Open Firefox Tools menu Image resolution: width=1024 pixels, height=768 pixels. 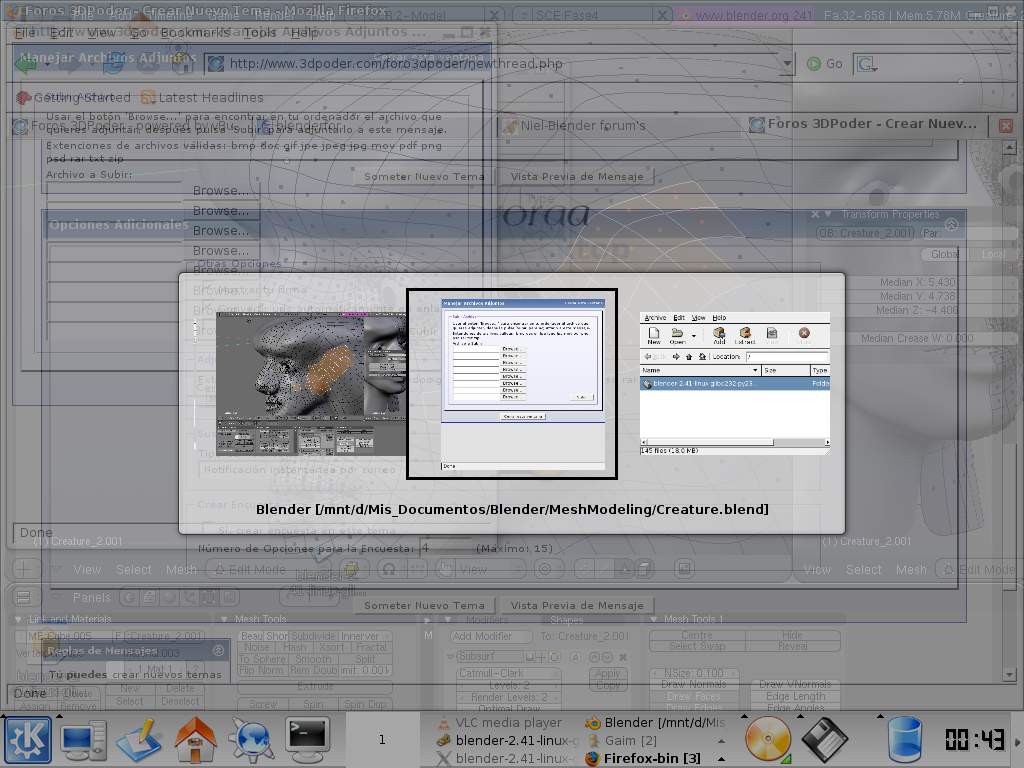(x=260, y=32)
